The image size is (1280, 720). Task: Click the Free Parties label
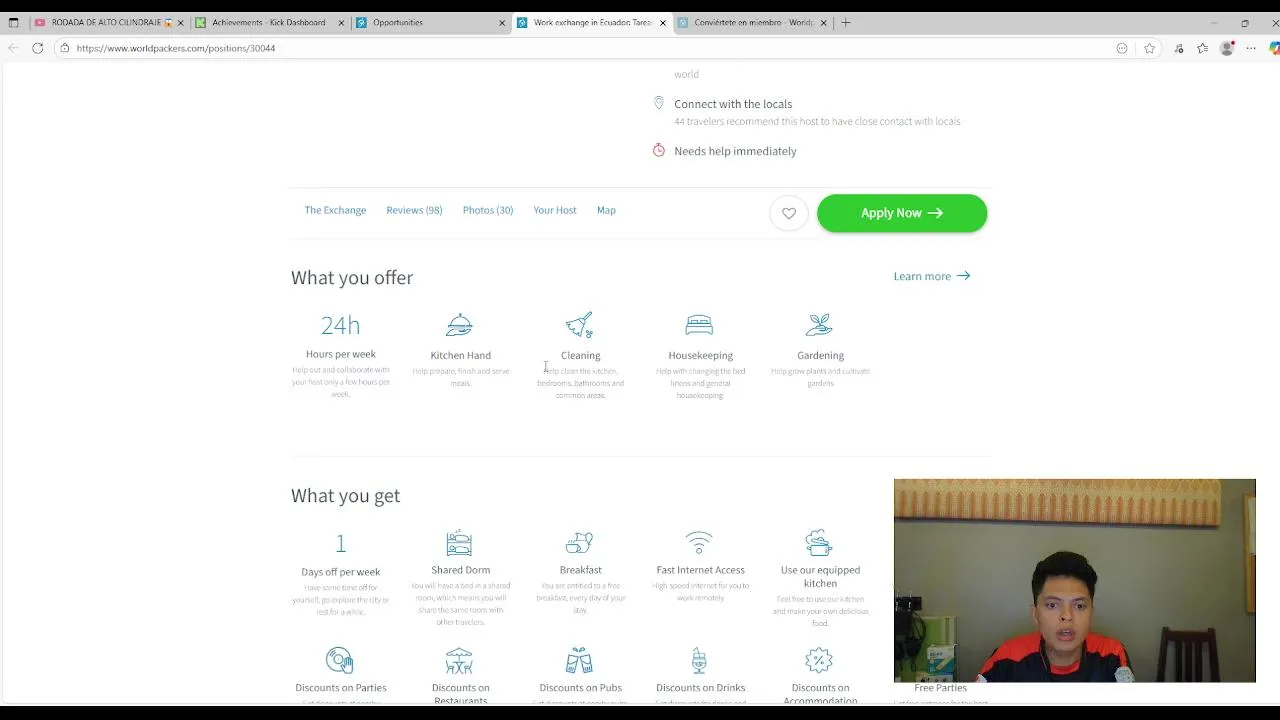[940, 688]
